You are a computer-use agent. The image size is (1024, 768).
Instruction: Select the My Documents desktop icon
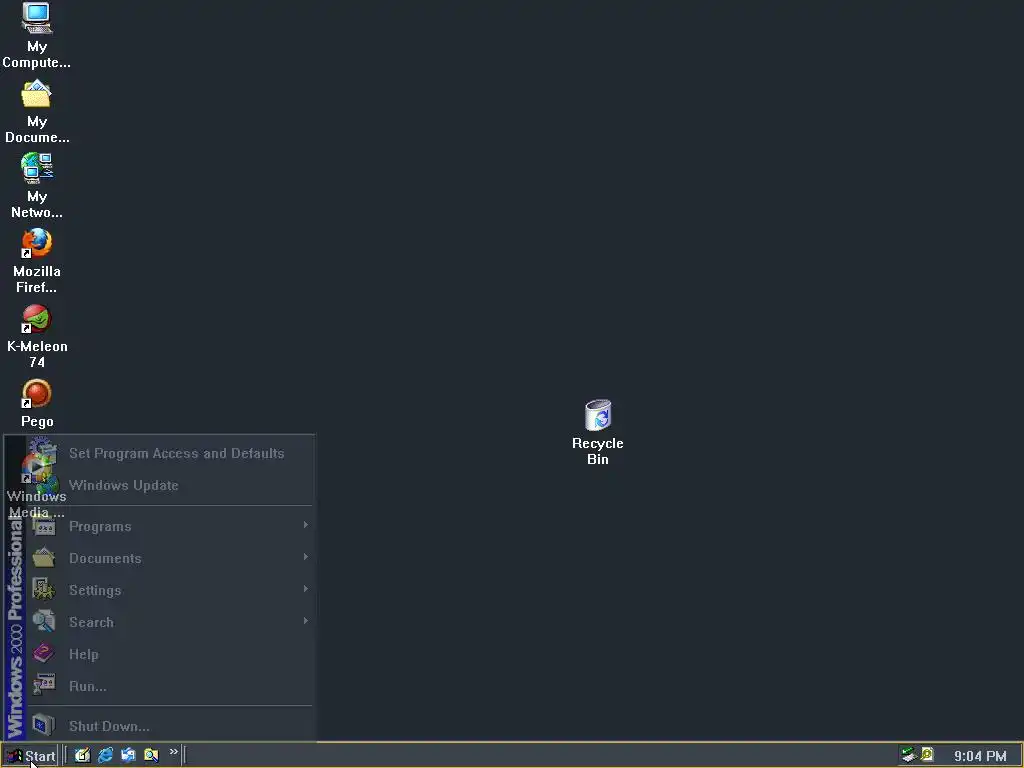(37, 111)
